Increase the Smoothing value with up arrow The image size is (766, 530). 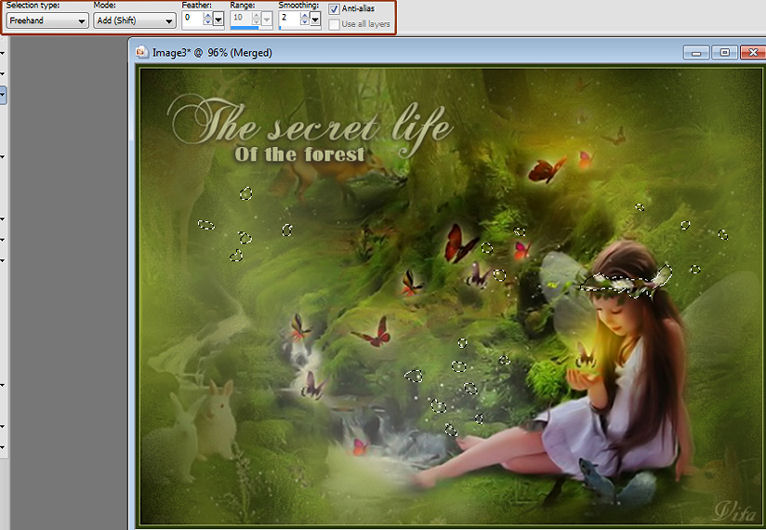click(x=304, y=16)
